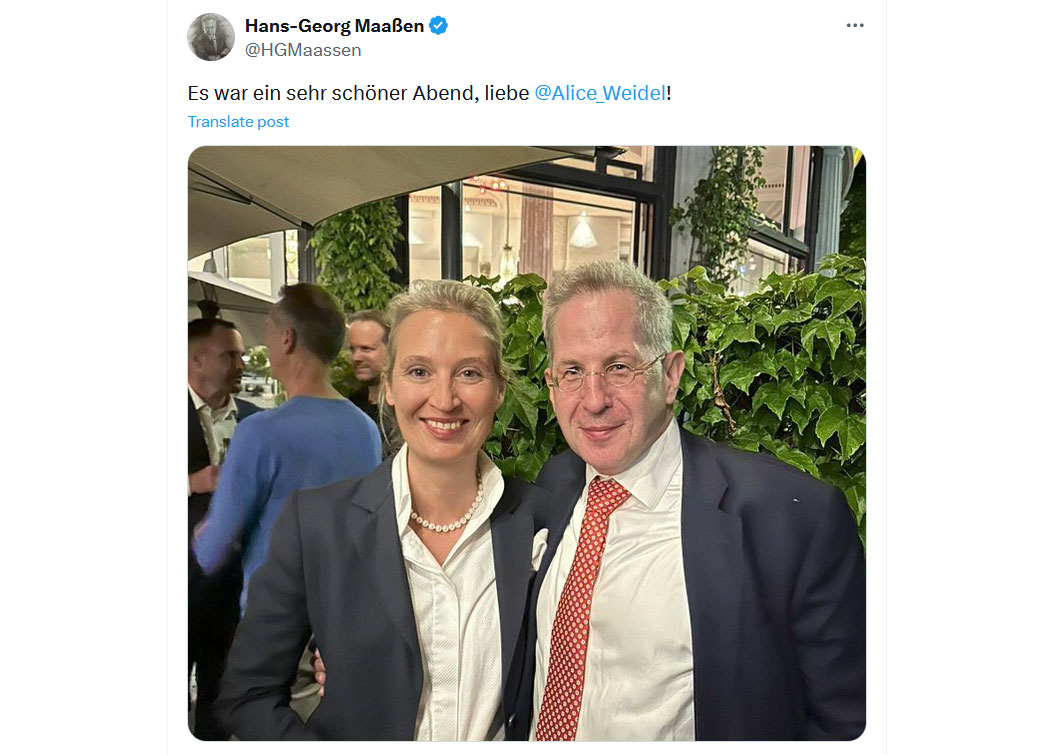
Task: Open the three-dot more options menu
Action: (854, 25)
